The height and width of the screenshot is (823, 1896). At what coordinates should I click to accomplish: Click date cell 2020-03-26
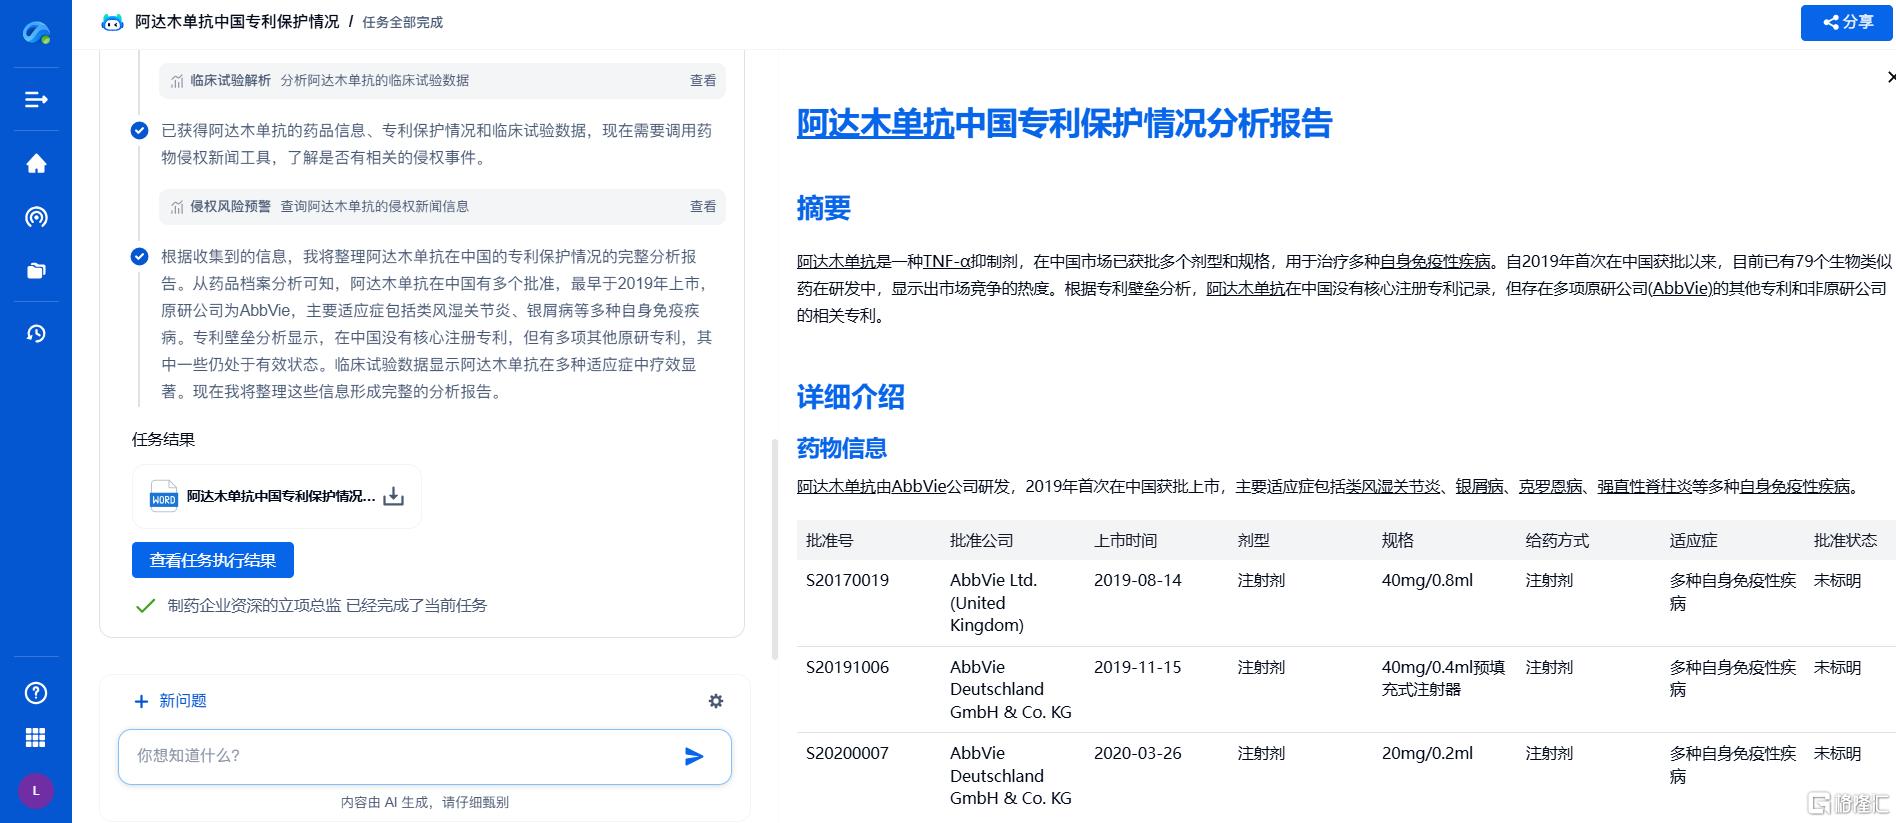(x=1138, y=754)
